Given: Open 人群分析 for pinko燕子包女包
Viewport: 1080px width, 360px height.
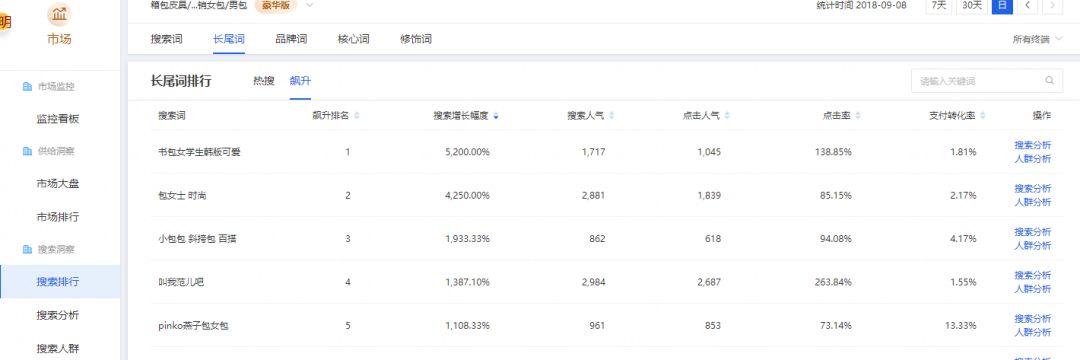Looking at the screenshot, I should pyautogui.click(x=1032, y=332).
